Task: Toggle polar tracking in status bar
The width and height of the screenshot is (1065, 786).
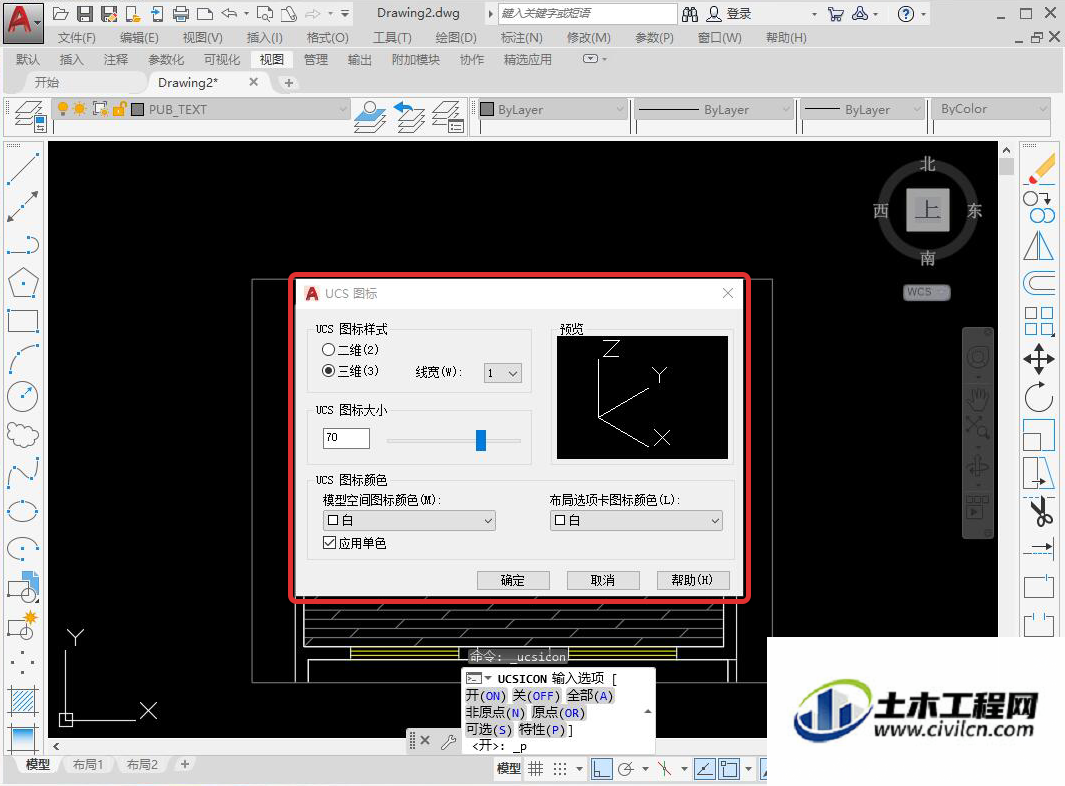Action: click(x=626, y=769)
